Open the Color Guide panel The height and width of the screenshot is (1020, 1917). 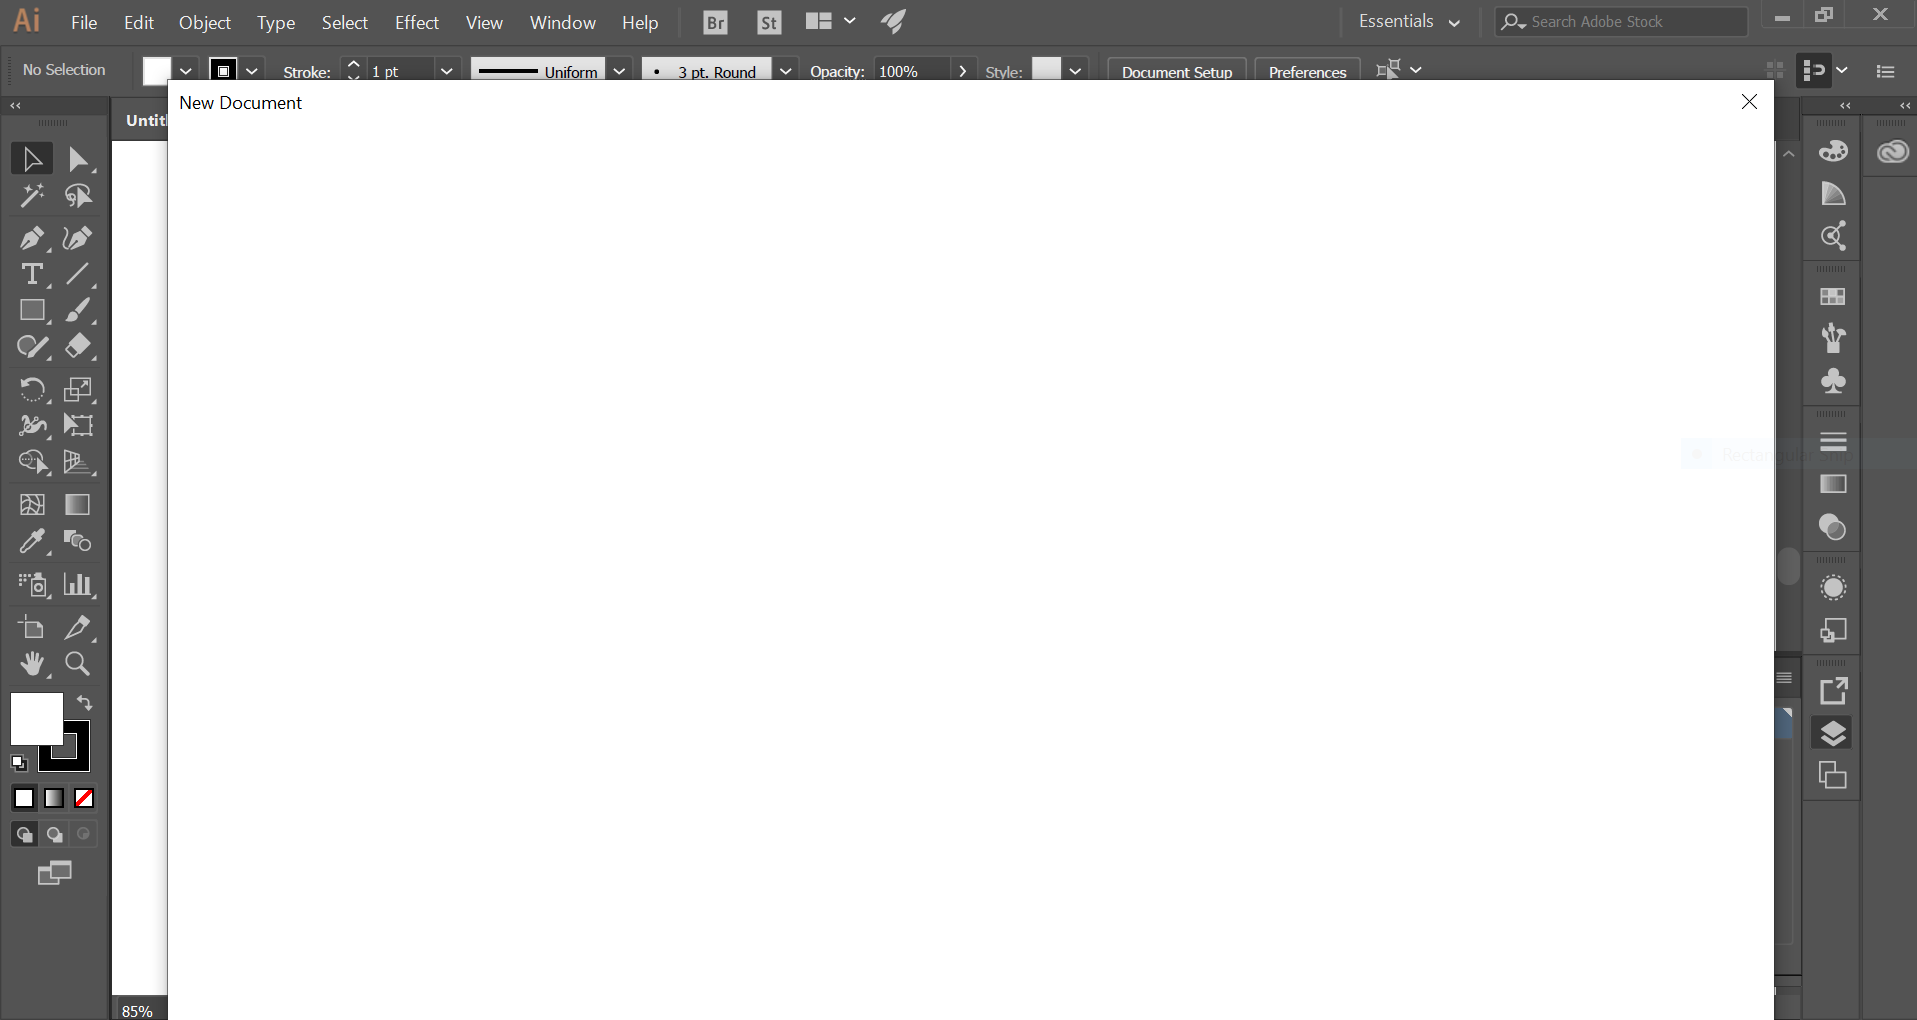tap(1833, 194)
